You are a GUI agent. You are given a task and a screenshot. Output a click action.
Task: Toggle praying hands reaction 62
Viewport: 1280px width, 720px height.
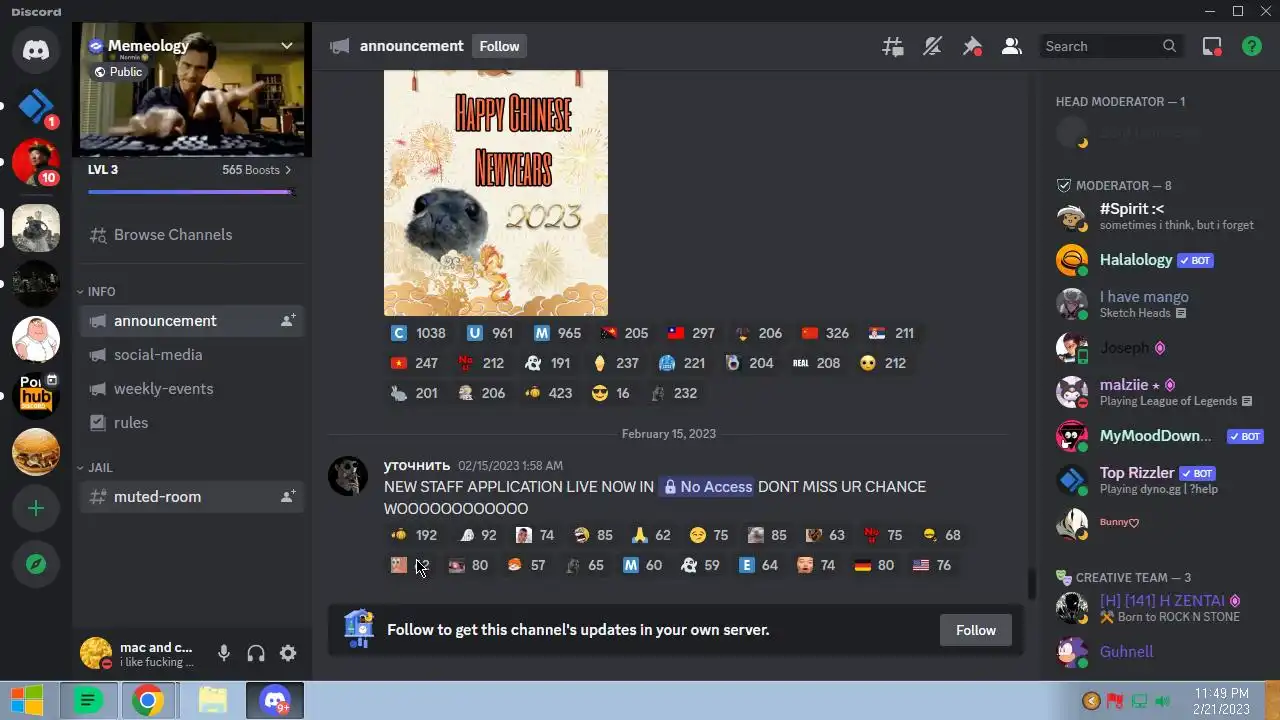pos(651,535)
